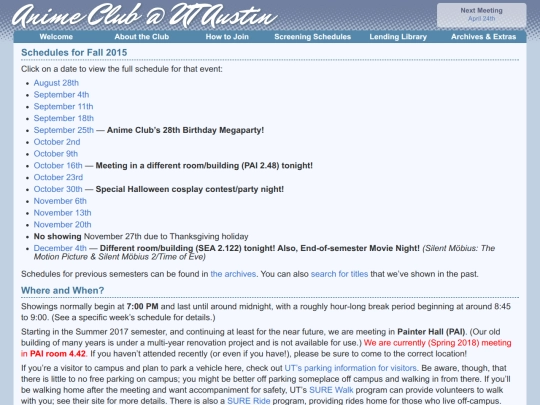Click the red 'PAI room 4.42' text

[x=58, y=354]
